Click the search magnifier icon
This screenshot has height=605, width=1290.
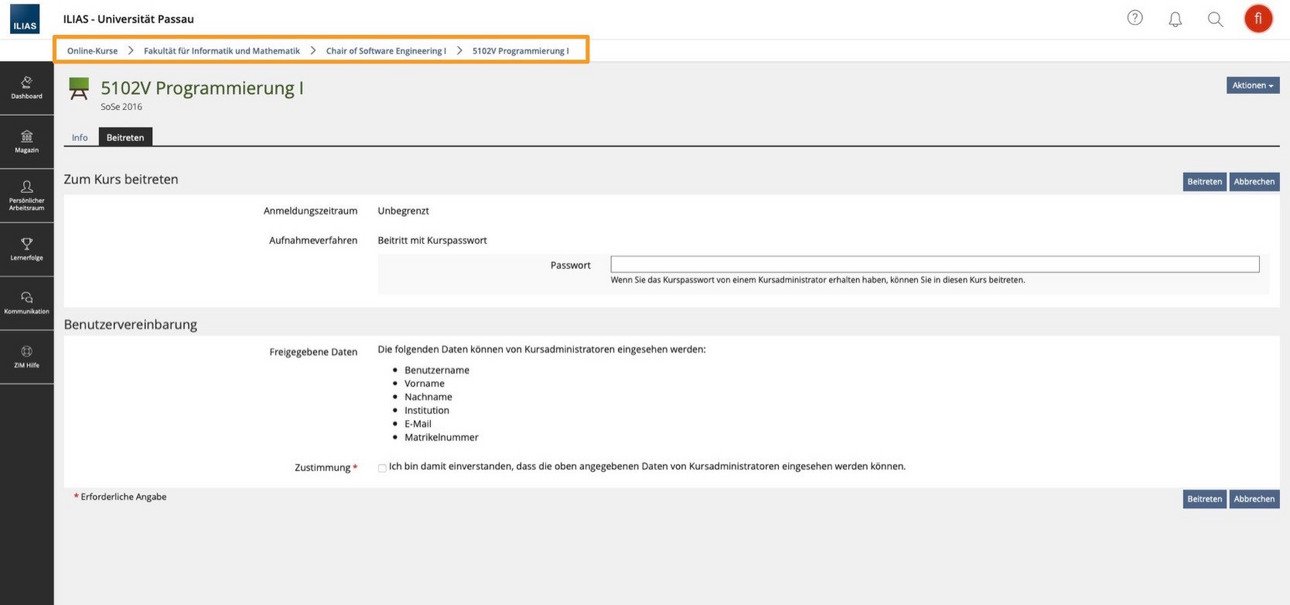click(x=1215, y=18)
